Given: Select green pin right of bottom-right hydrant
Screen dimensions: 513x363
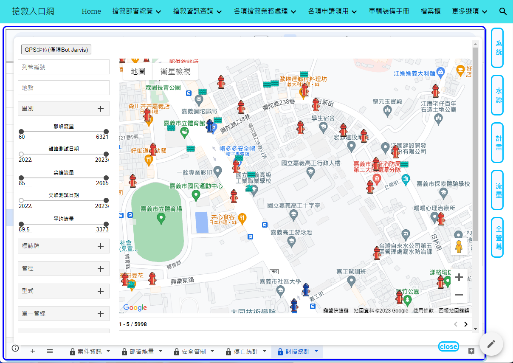Looking at the screenshot, I should tap(407, 301).
